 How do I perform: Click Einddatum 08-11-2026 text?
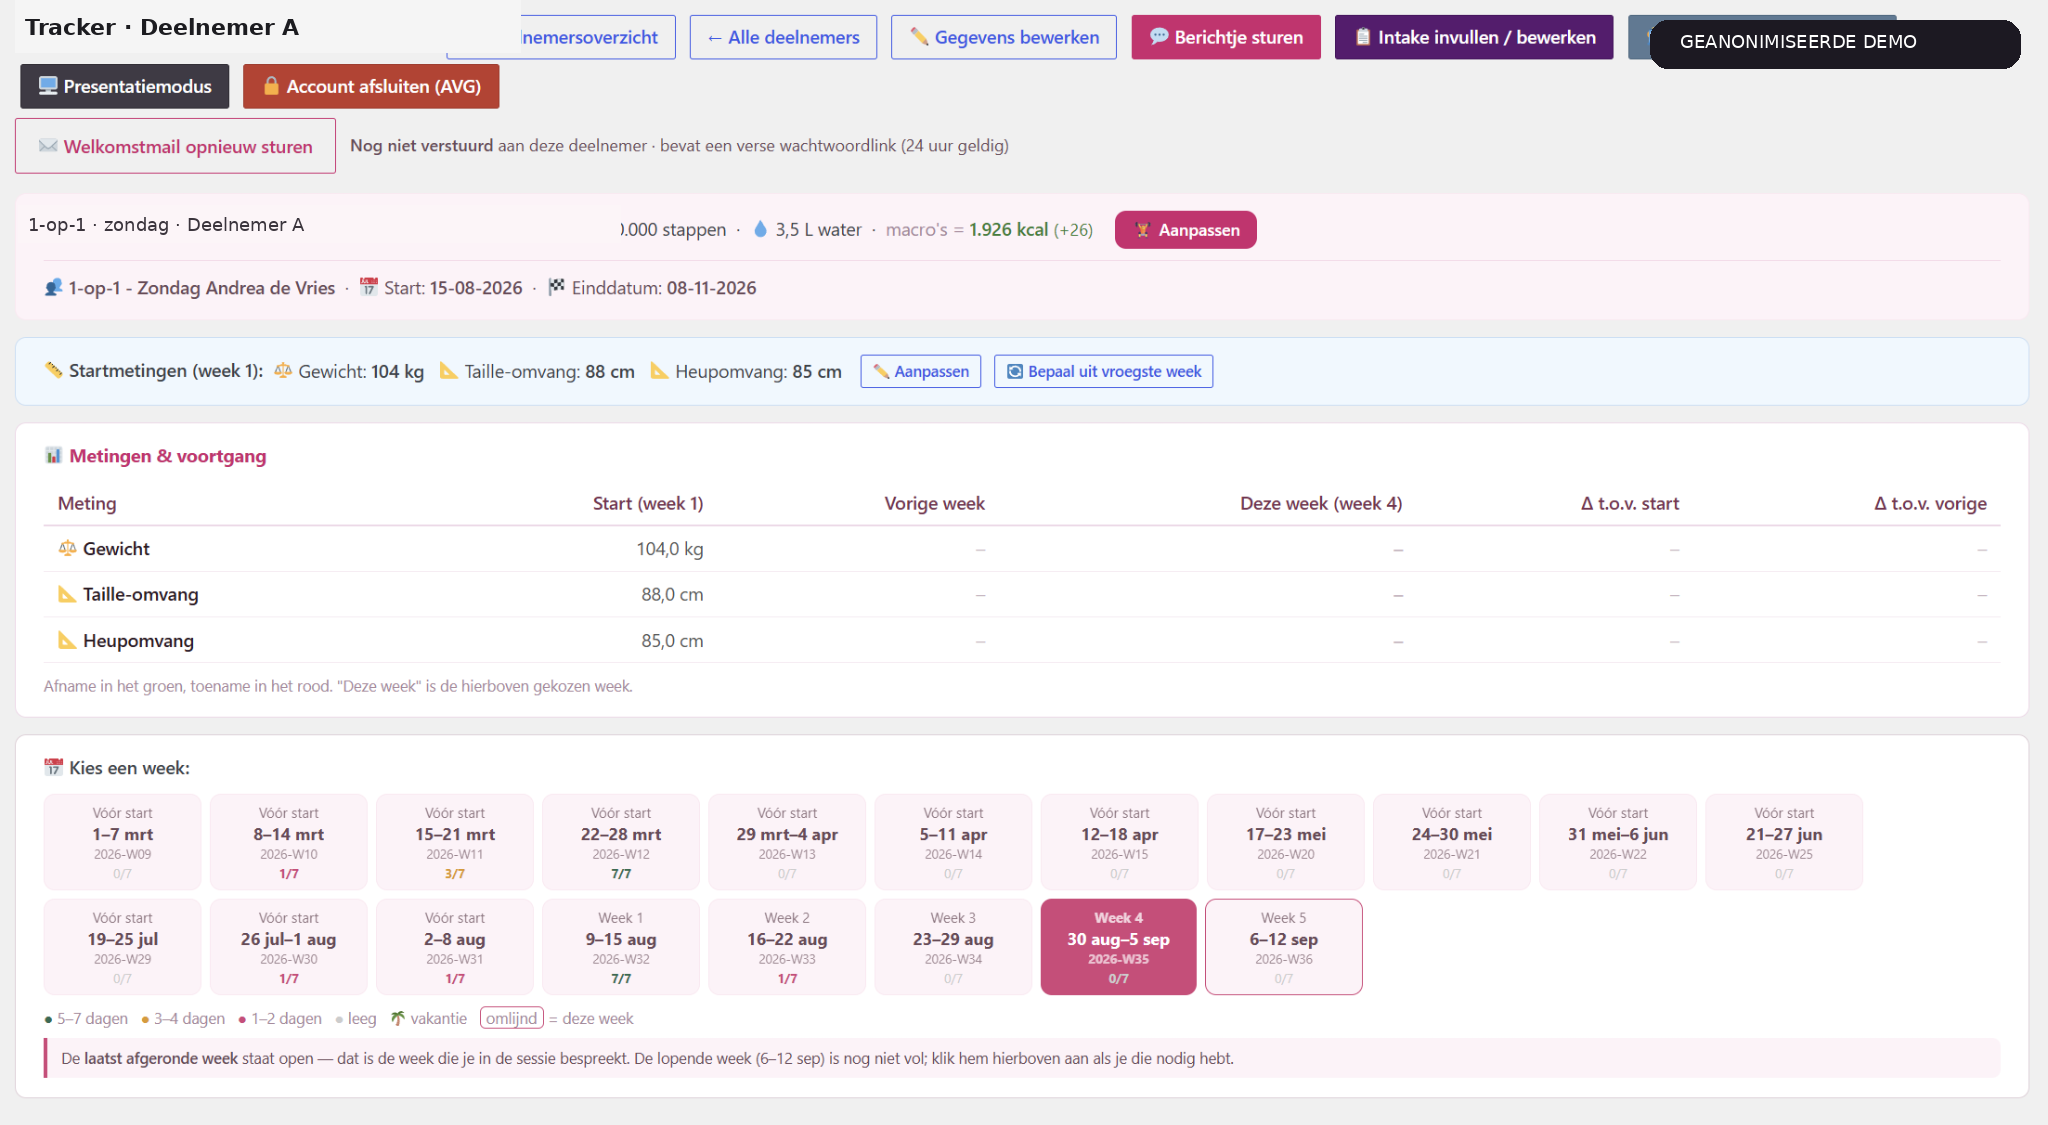tap(664, 288)
